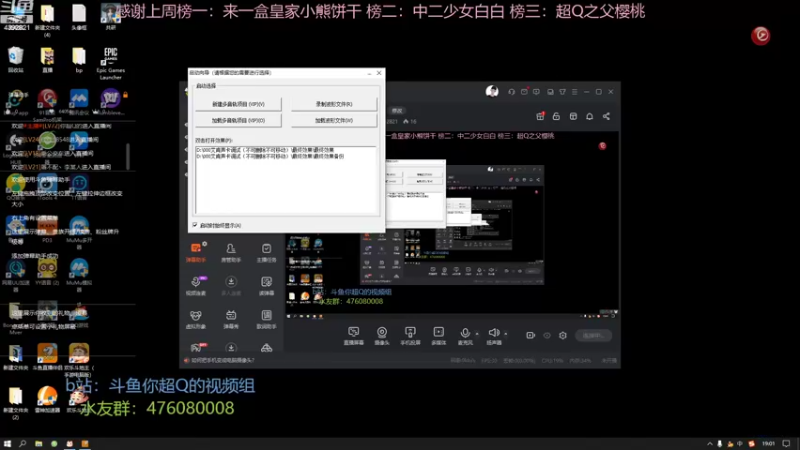Open the 视频连麦 icon

pyautogui.click(x=196, y=286)
